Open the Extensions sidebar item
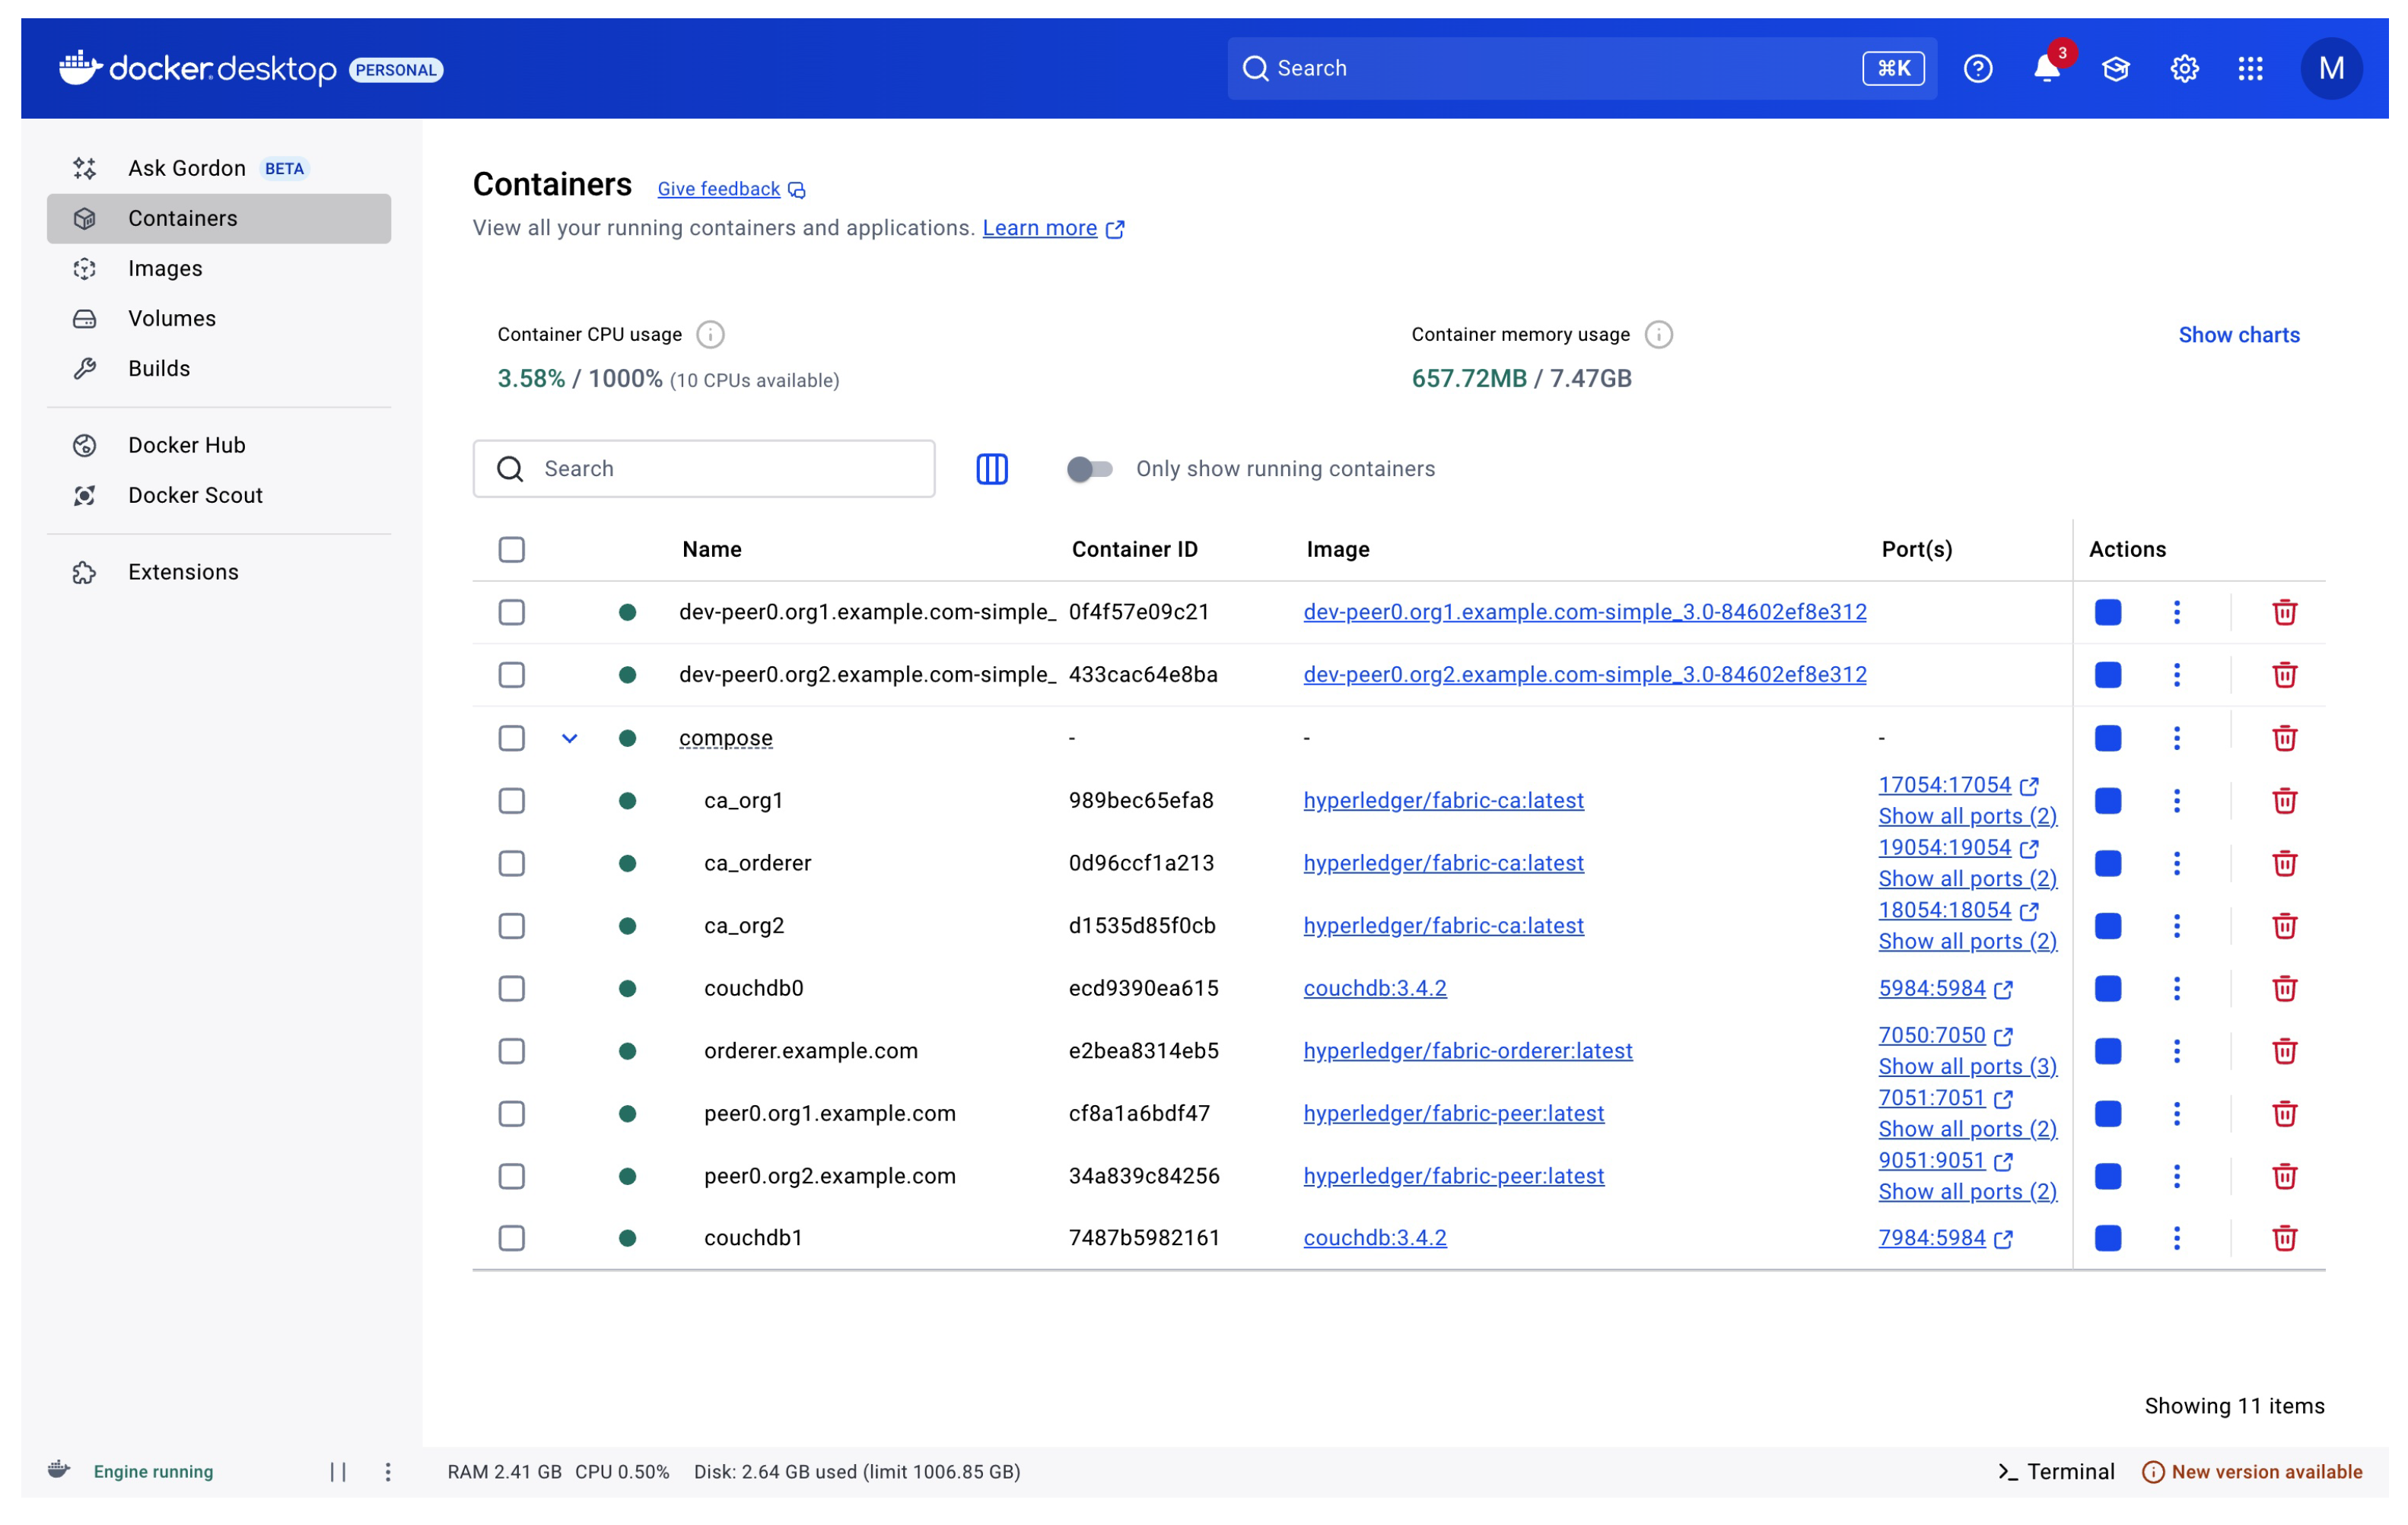This screenshot has height=1525, width=2408. (218, 572)
